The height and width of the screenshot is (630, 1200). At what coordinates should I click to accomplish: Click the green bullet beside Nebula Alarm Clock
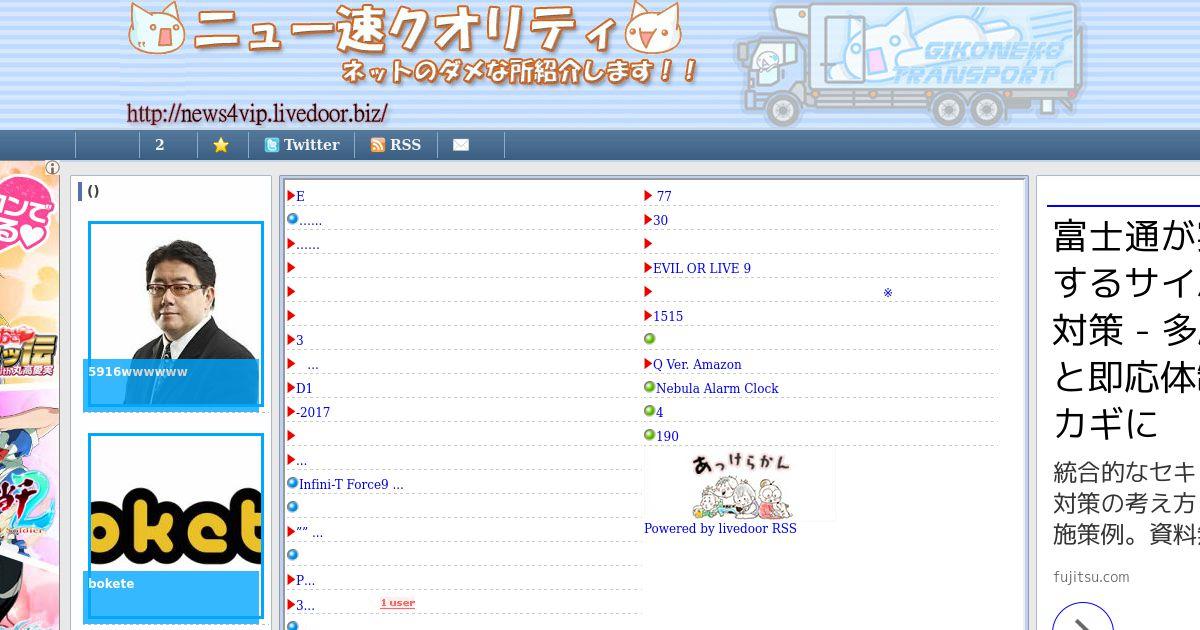[x=649, y=387]
